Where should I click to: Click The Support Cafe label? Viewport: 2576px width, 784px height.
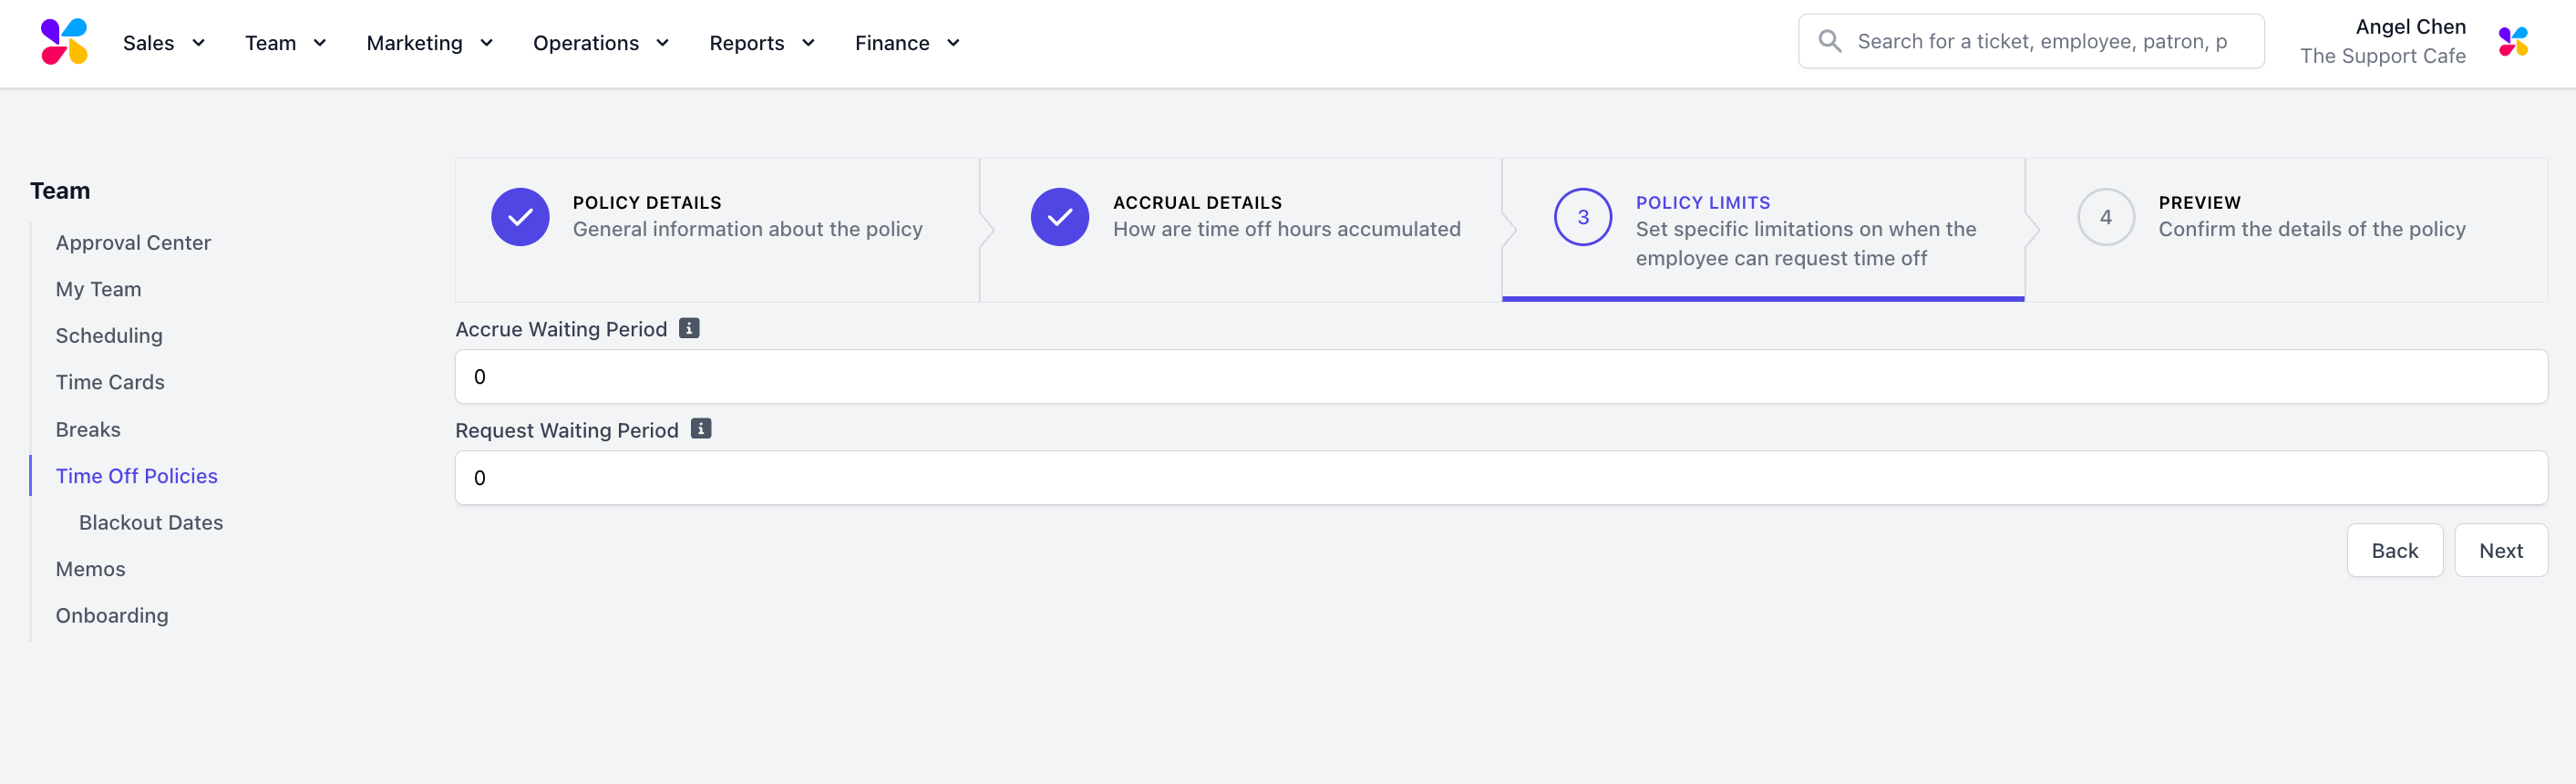[x=2383, y=56]
